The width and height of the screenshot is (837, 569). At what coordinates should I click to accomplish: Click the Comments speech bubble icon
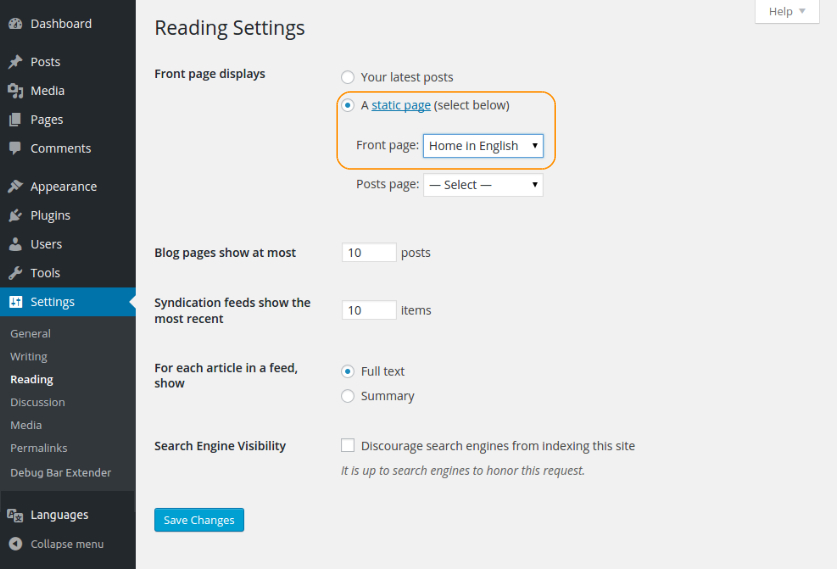point(15,148)
